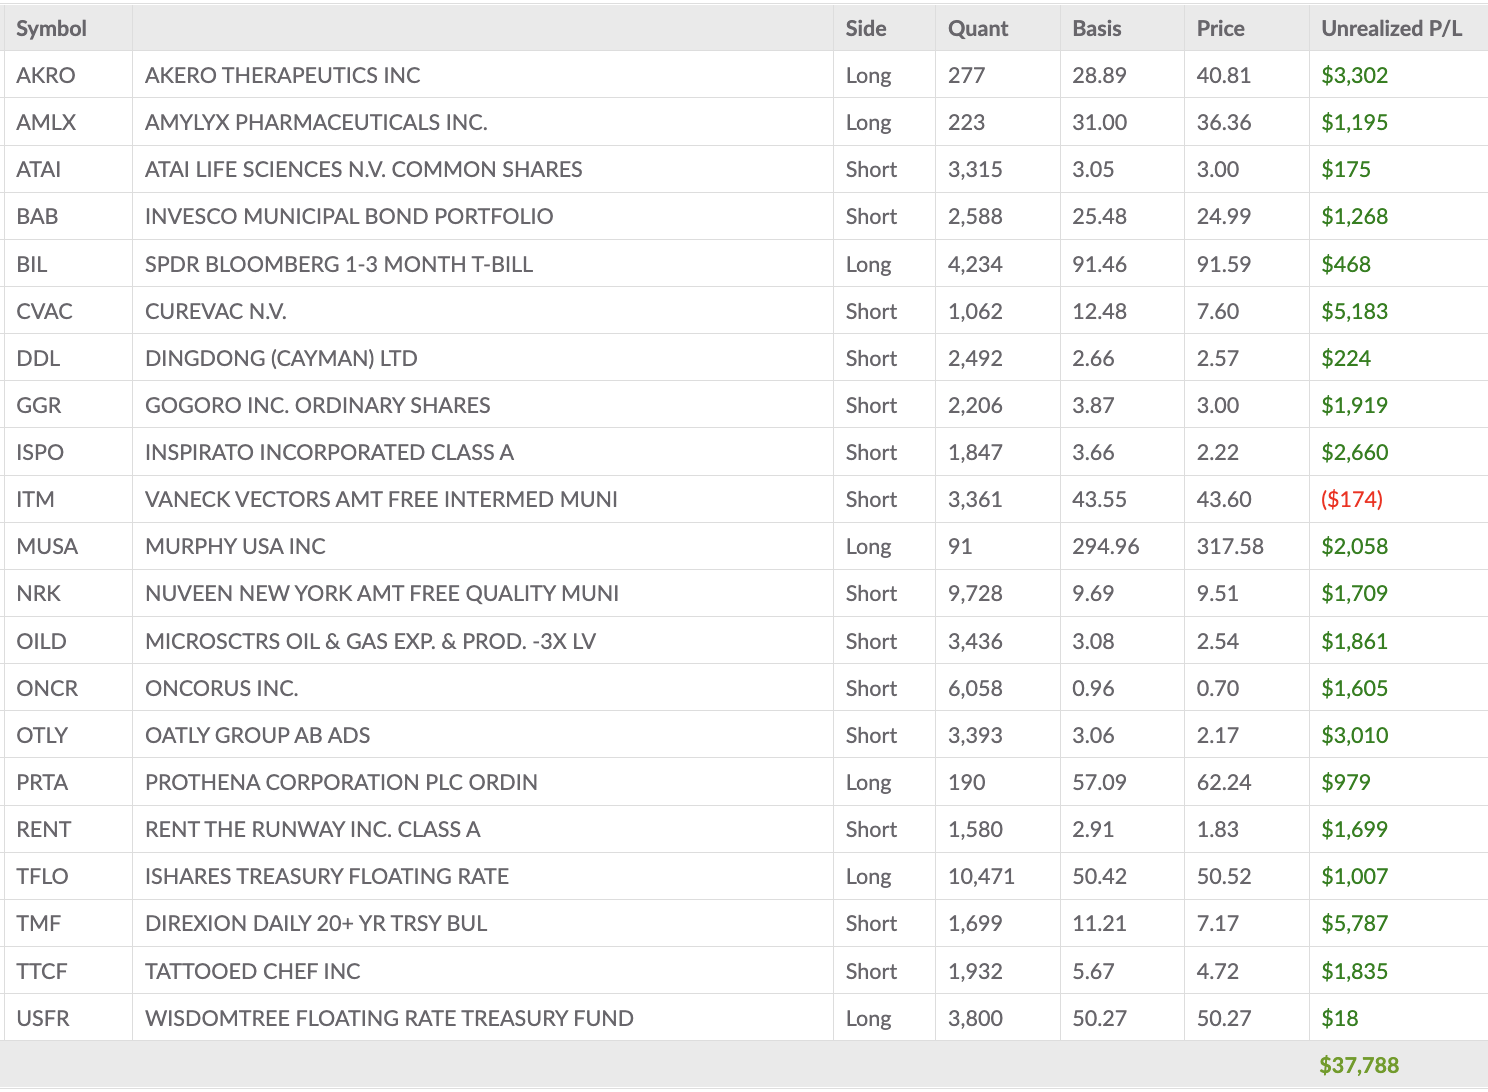
Task: Select ISPO unrealized P/L $2,660
Action: [1355, 452]
